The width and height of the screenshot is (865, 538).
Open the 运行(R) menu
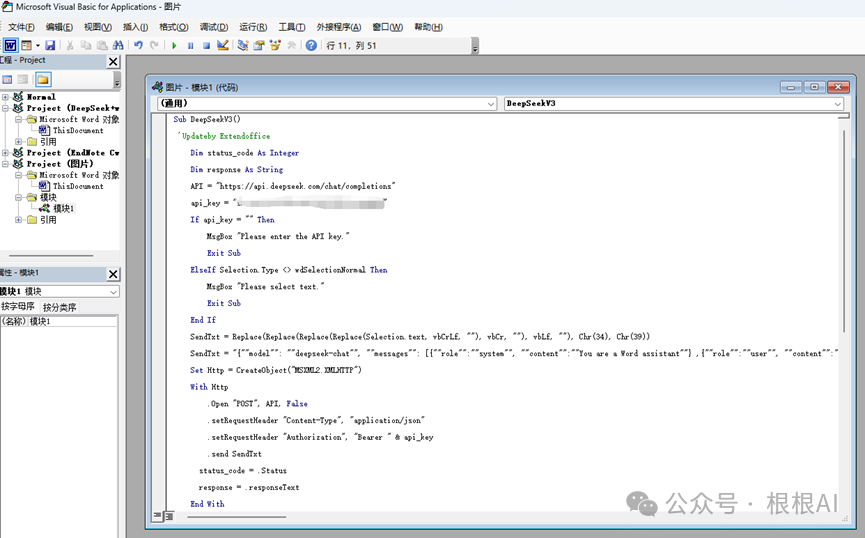(x=253, y=27)
